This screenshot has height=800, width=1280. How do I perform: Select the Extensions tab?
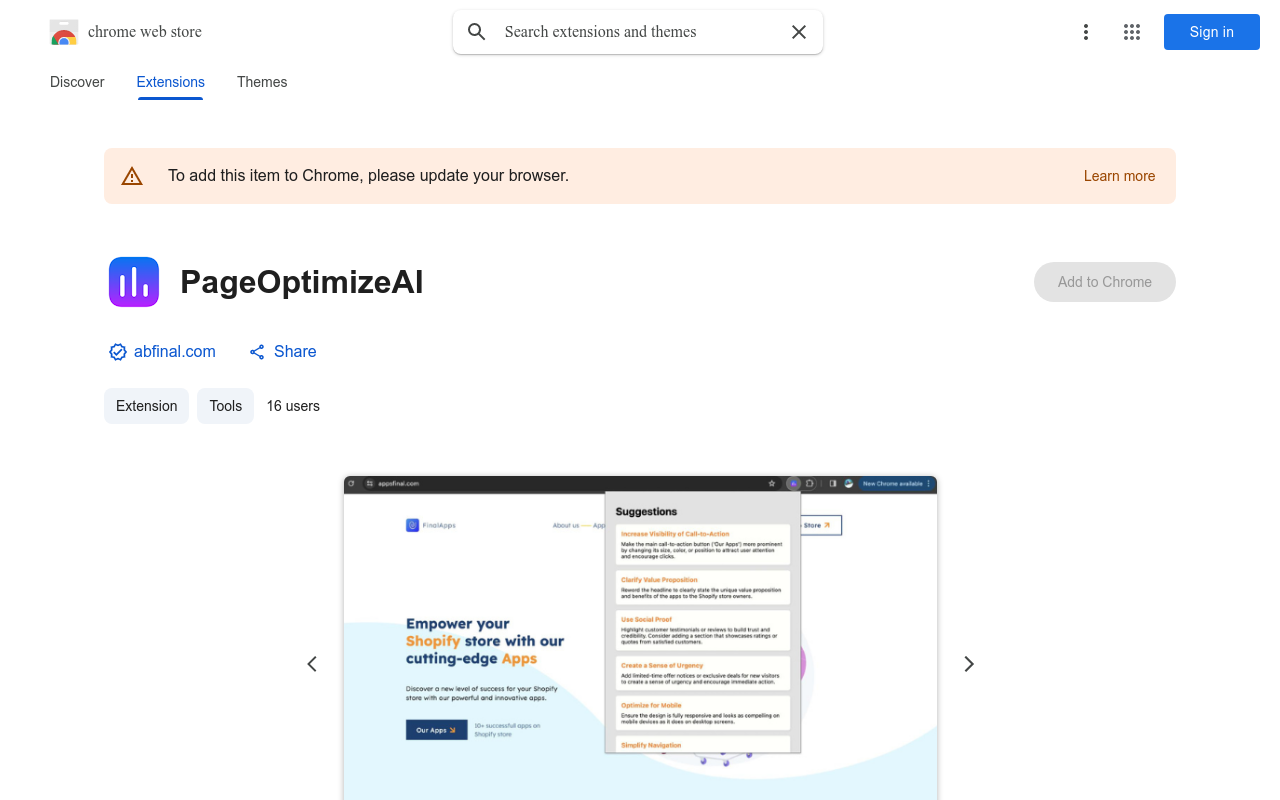click(x=171, y=82)
